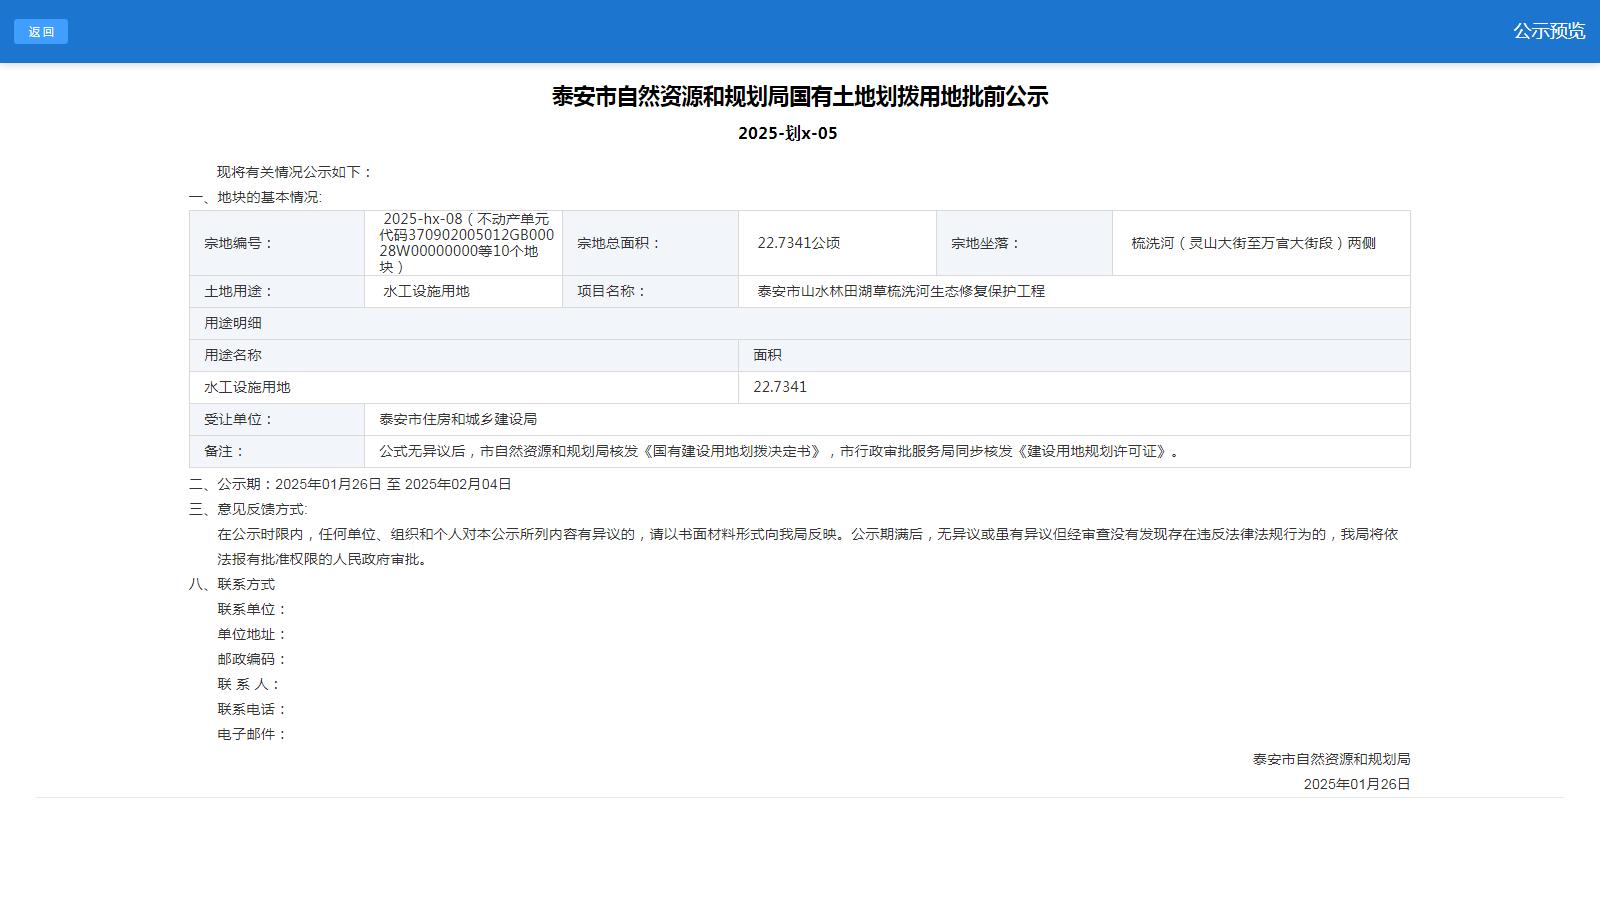Viewport: 1600px width, 899px height.
Task: Click the 土地用途 label cell
Action: (x=277, y=291)
